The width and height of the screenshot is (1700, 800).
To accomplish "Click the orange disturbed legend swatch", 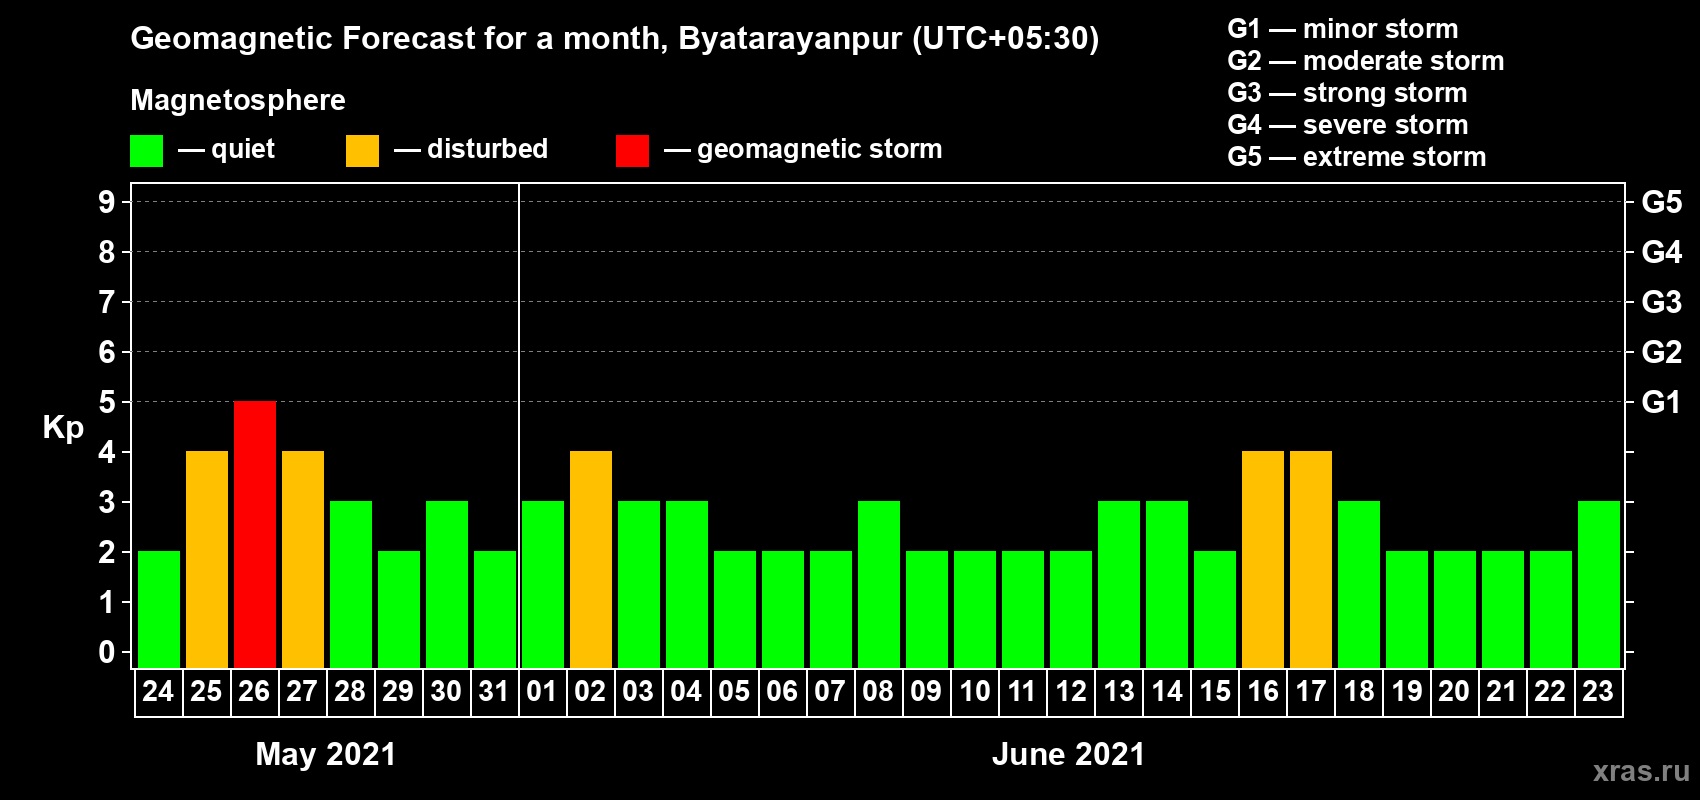I will pos(362,151).
